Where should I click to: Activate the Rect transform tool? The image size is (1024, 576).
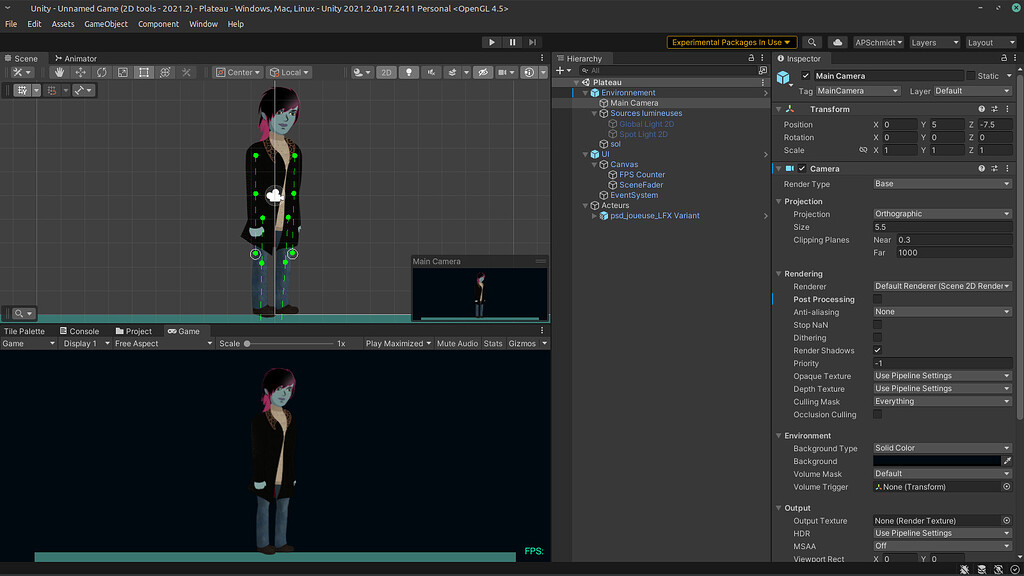point(144,72)
